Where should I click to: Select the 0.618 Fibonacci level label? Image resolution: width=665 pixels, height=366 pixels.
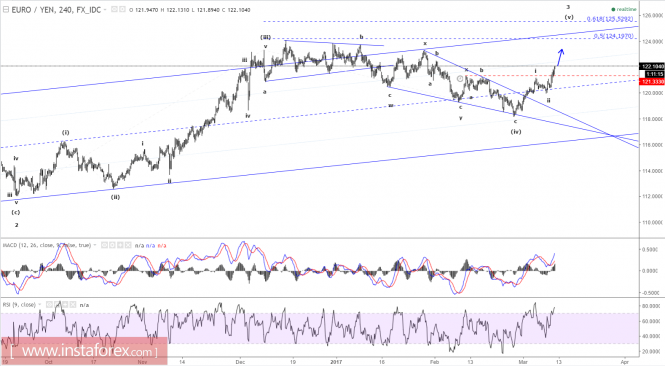pyautogui.click(x=610, y=19)
